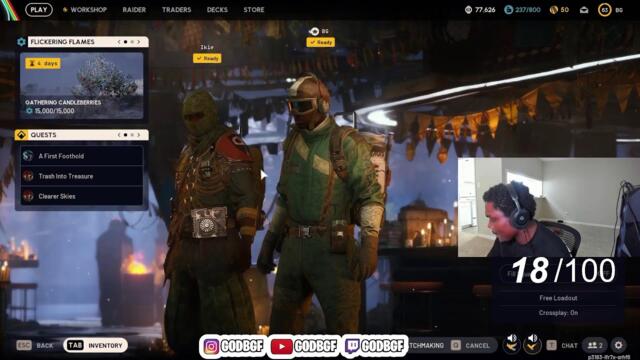Click the level 63 player badge
Screen dimensions: 640x360
(604, 10)
